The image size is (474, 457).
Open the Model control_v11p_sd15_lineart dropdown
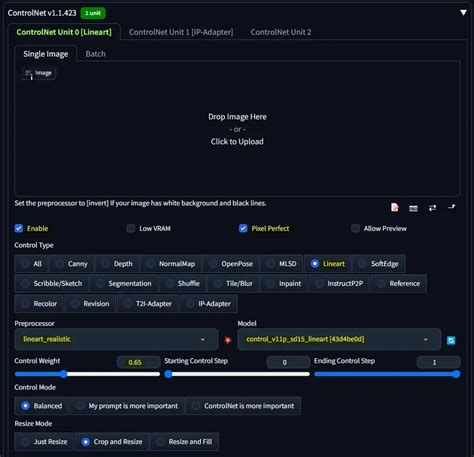click(339, 339)
